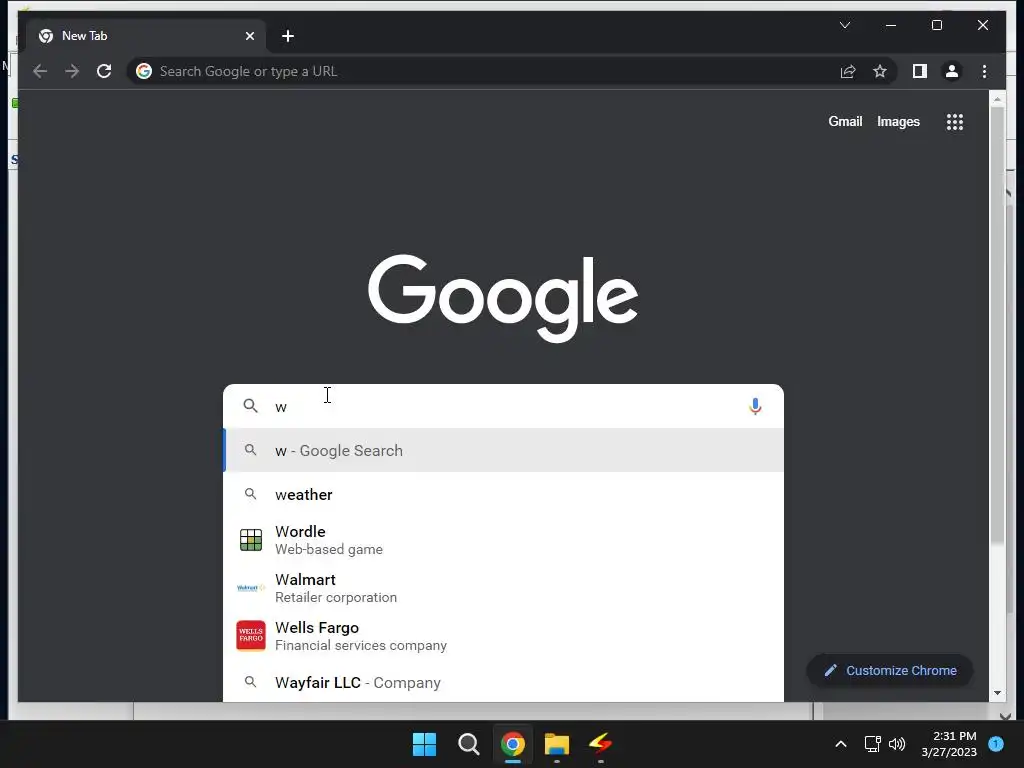Open the tab search chevron
The width and height of the screenshot is (1024, 768).
844,25
